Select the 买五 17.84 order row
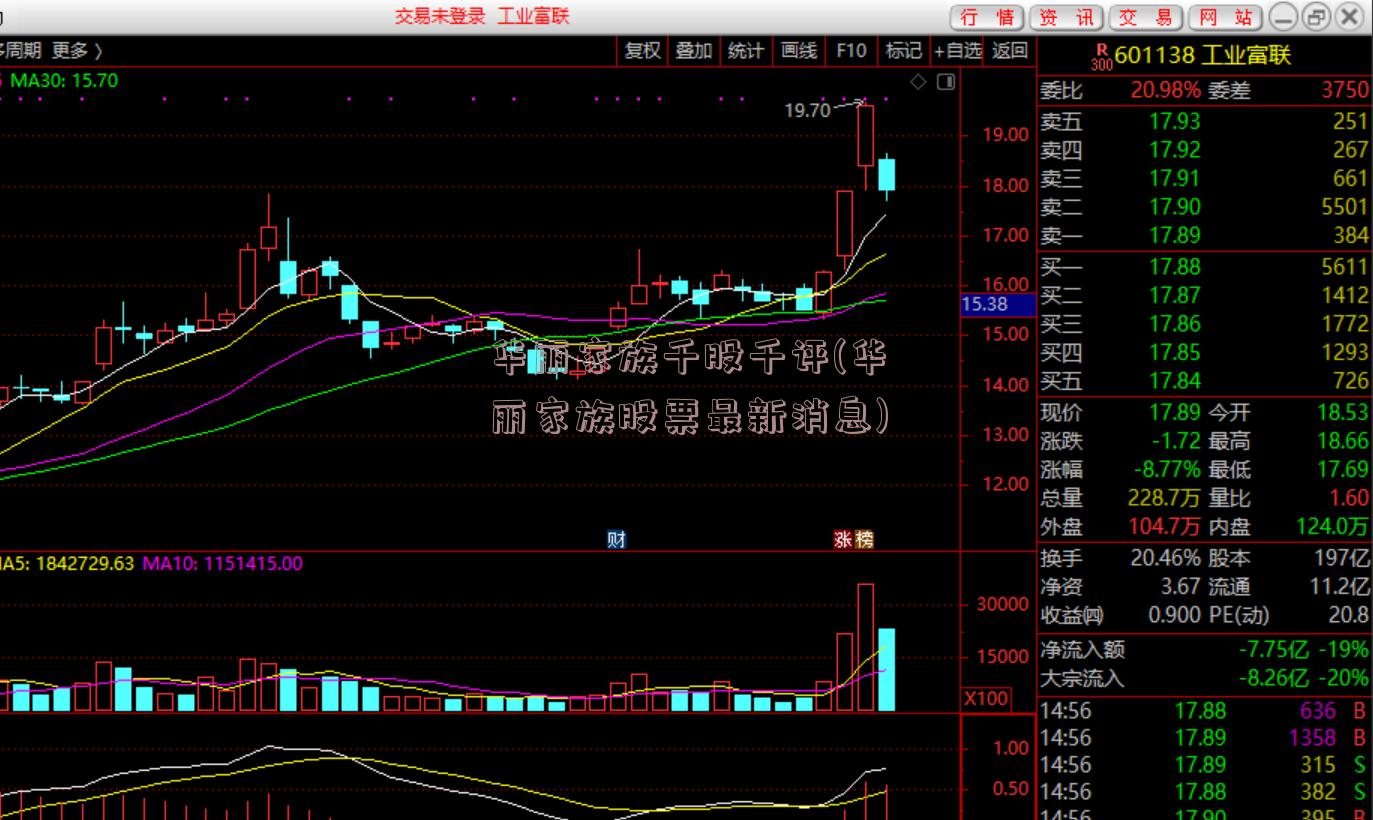The width and height of the screenshot is (1373, 820). click(1204, 381)
